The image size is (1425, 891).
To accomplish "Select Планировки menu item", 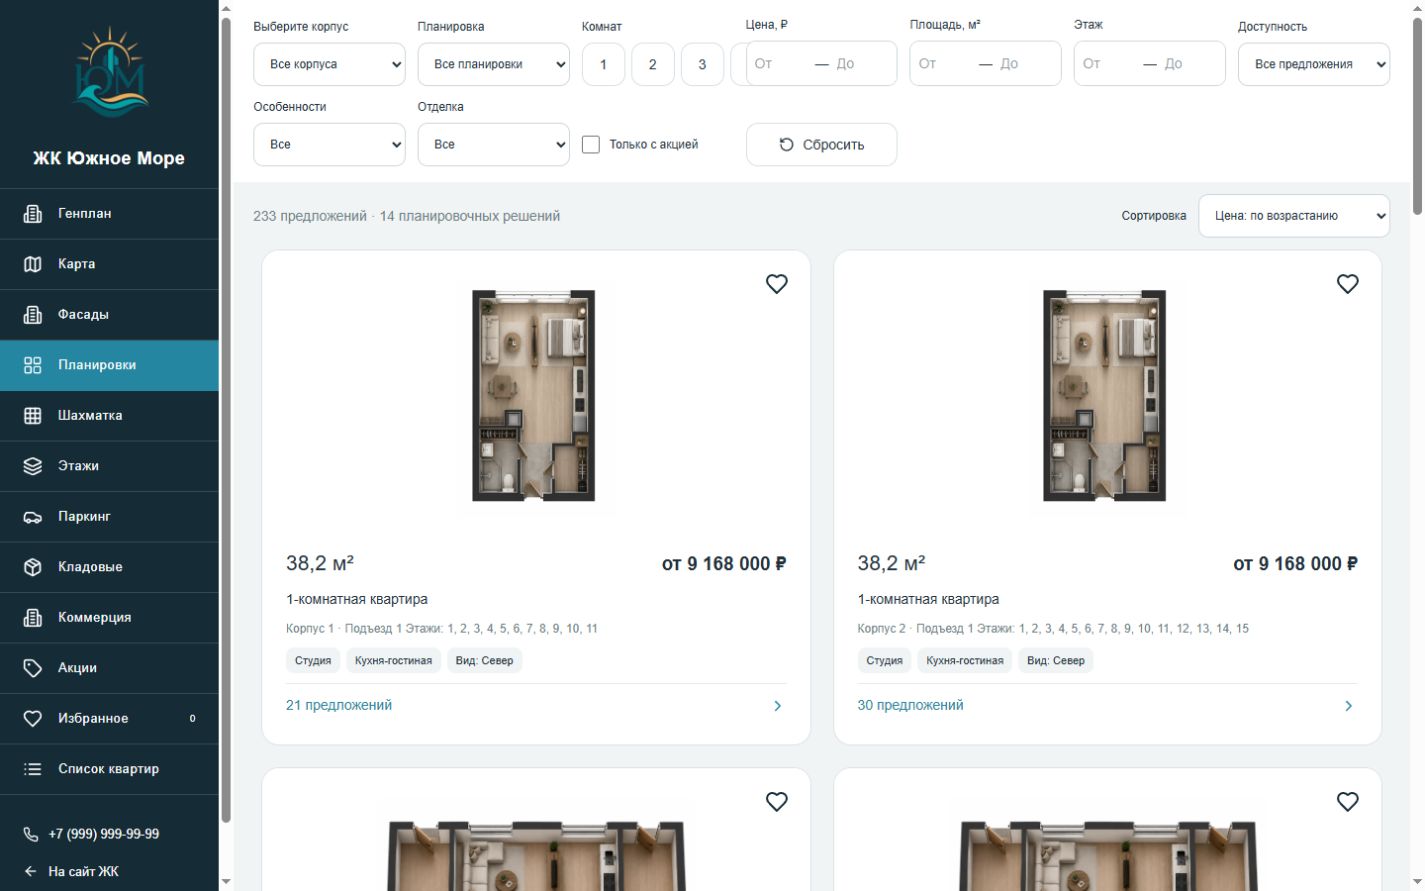I will tap(109, 365).
